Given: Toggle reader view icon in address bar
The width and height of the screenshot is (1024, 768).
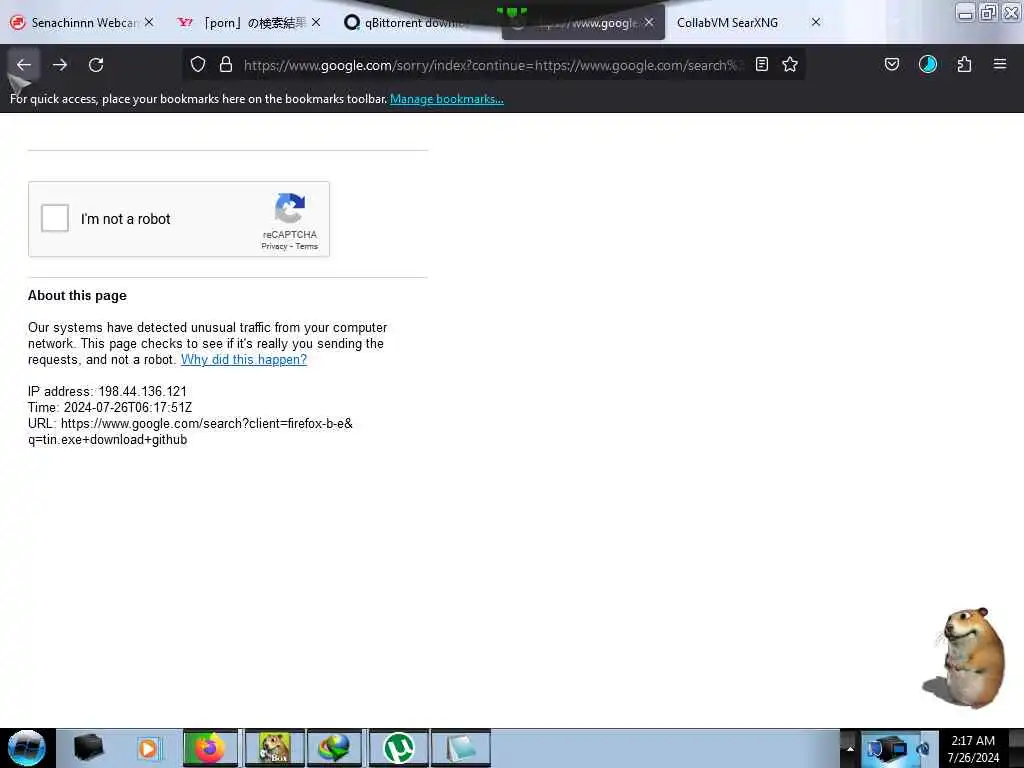Looking at the screenshot, I should pos(761,64).
